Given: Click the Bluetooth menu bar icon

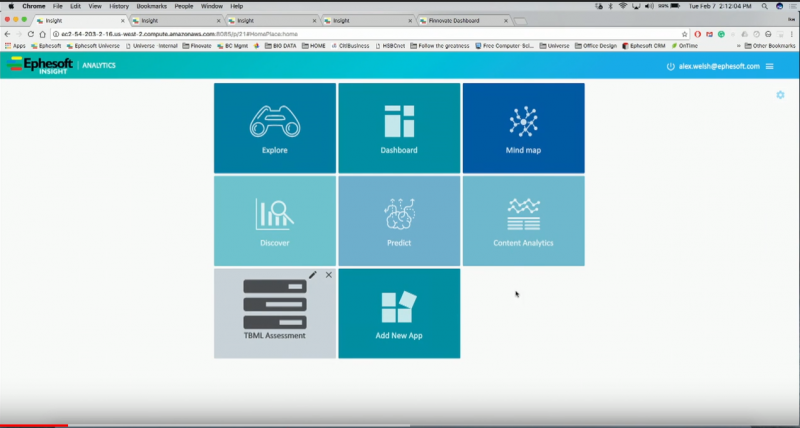Looking at the screenshot, I should pos(611,6).
